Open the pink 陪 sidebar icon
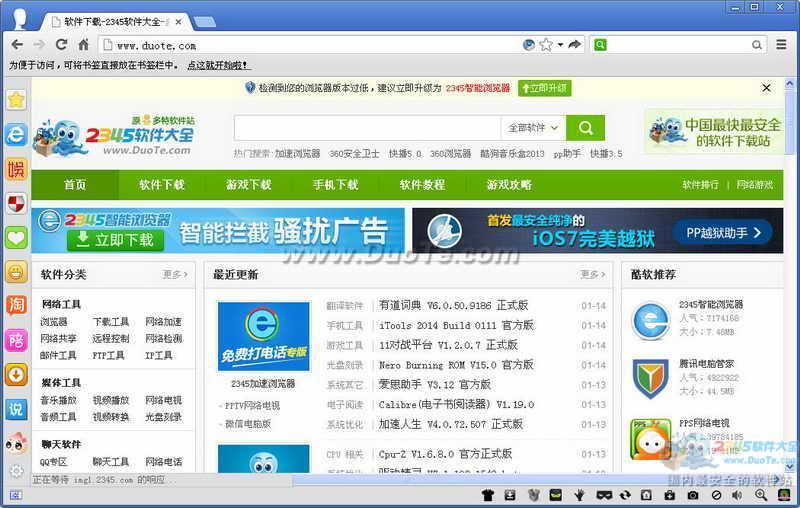The width and height of the screenshot is (800, 508). 16,340
